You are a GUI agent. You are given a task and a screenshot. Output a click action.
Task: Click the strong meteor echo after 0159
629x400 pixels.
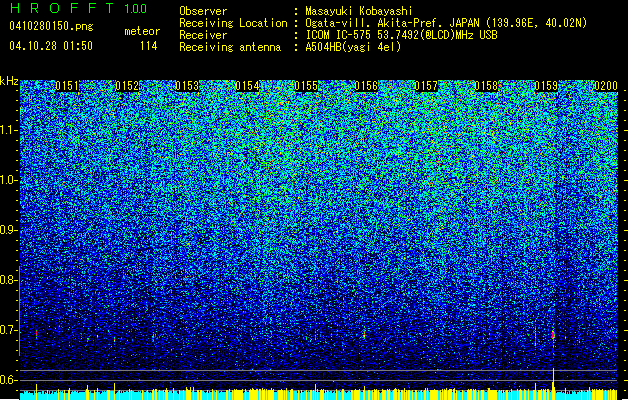click(x=553, y=335)
